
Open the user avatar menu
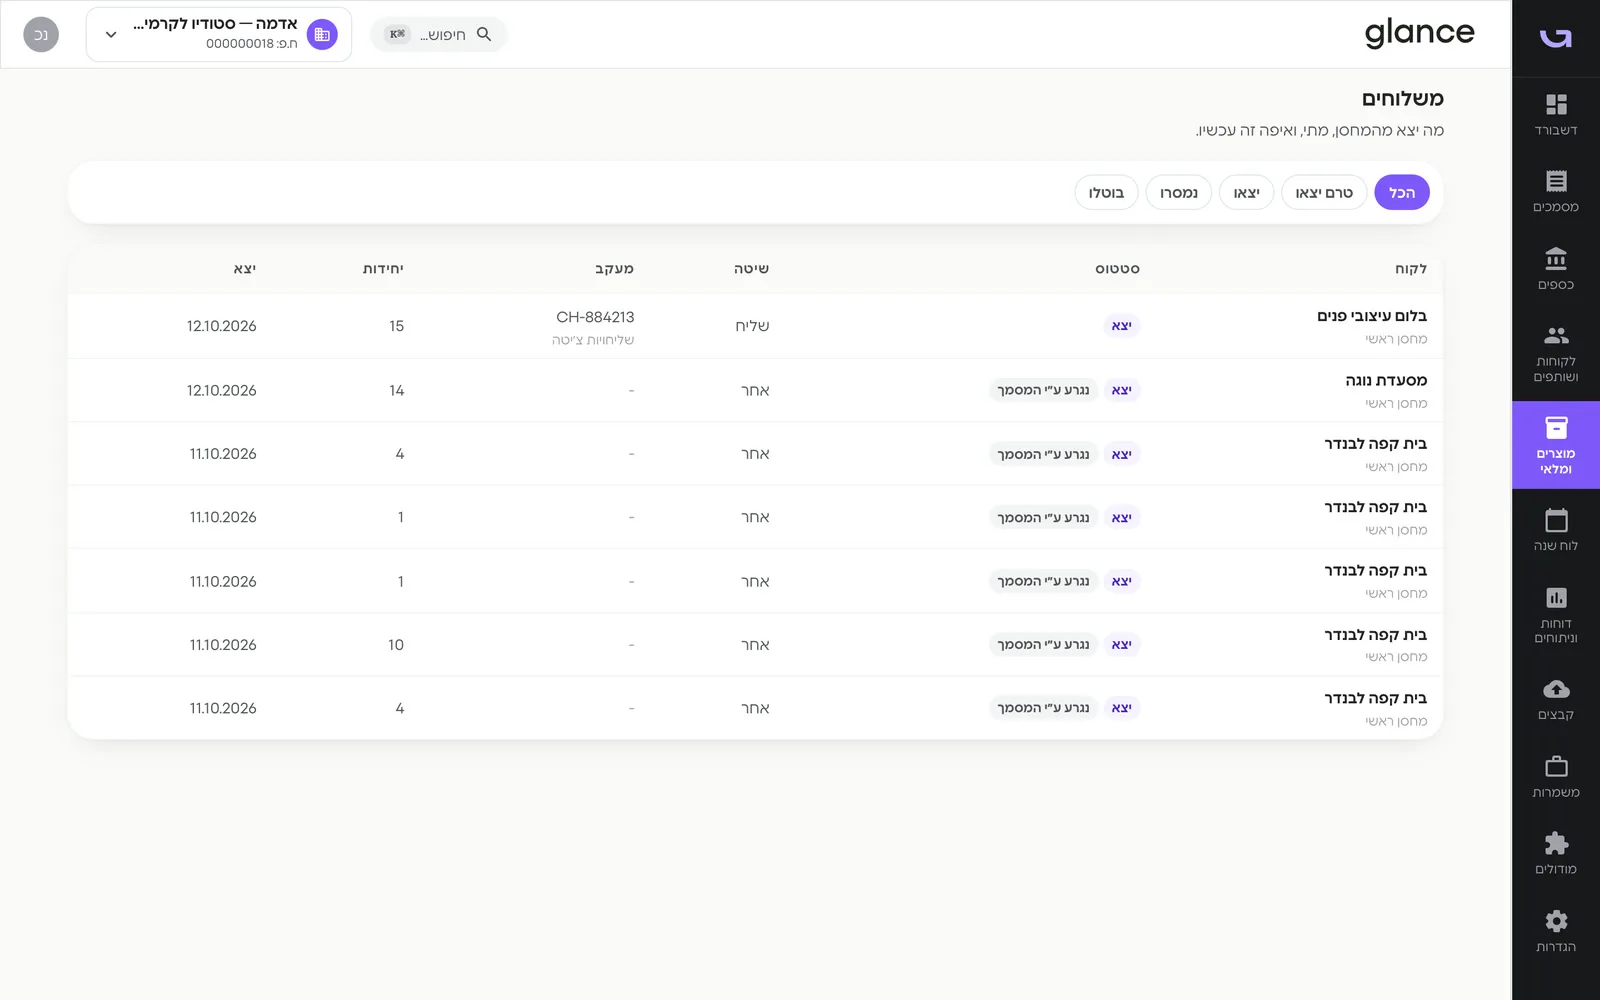point(41,34)
